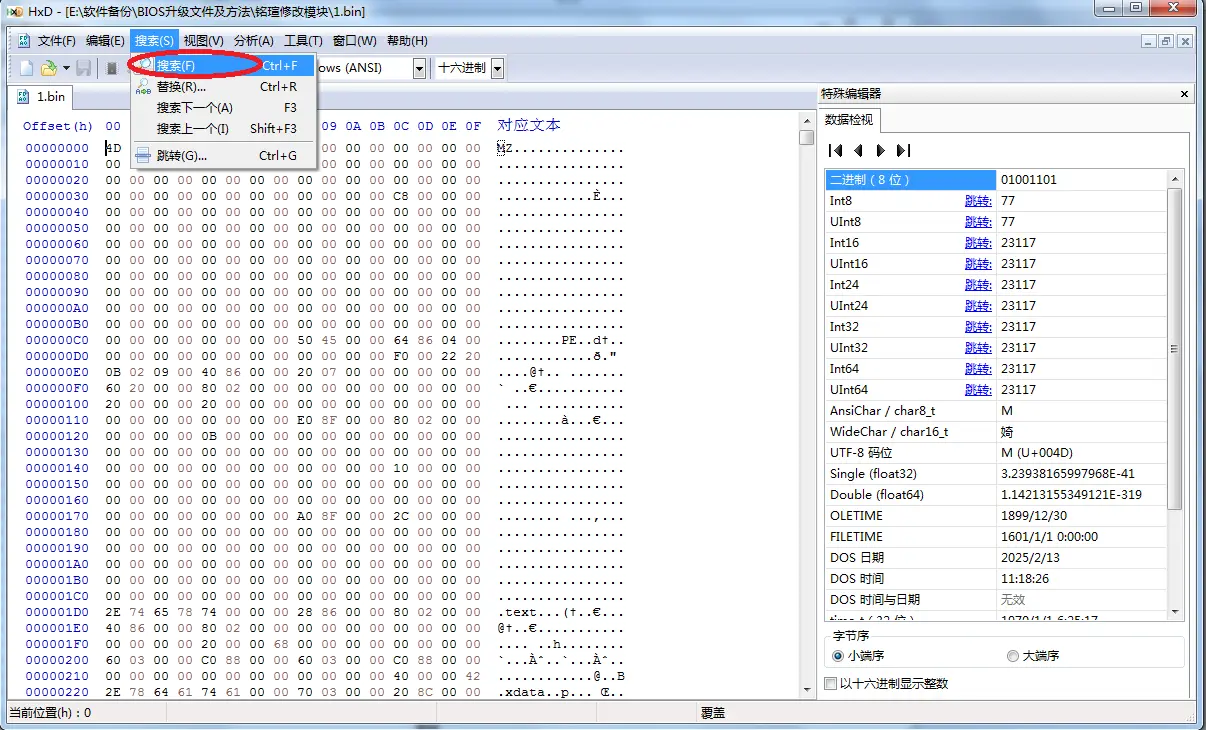Enable 以十六进制显示整数 checkbox
The height and width of the screenshot is (730, 1206).
(830, 684)
